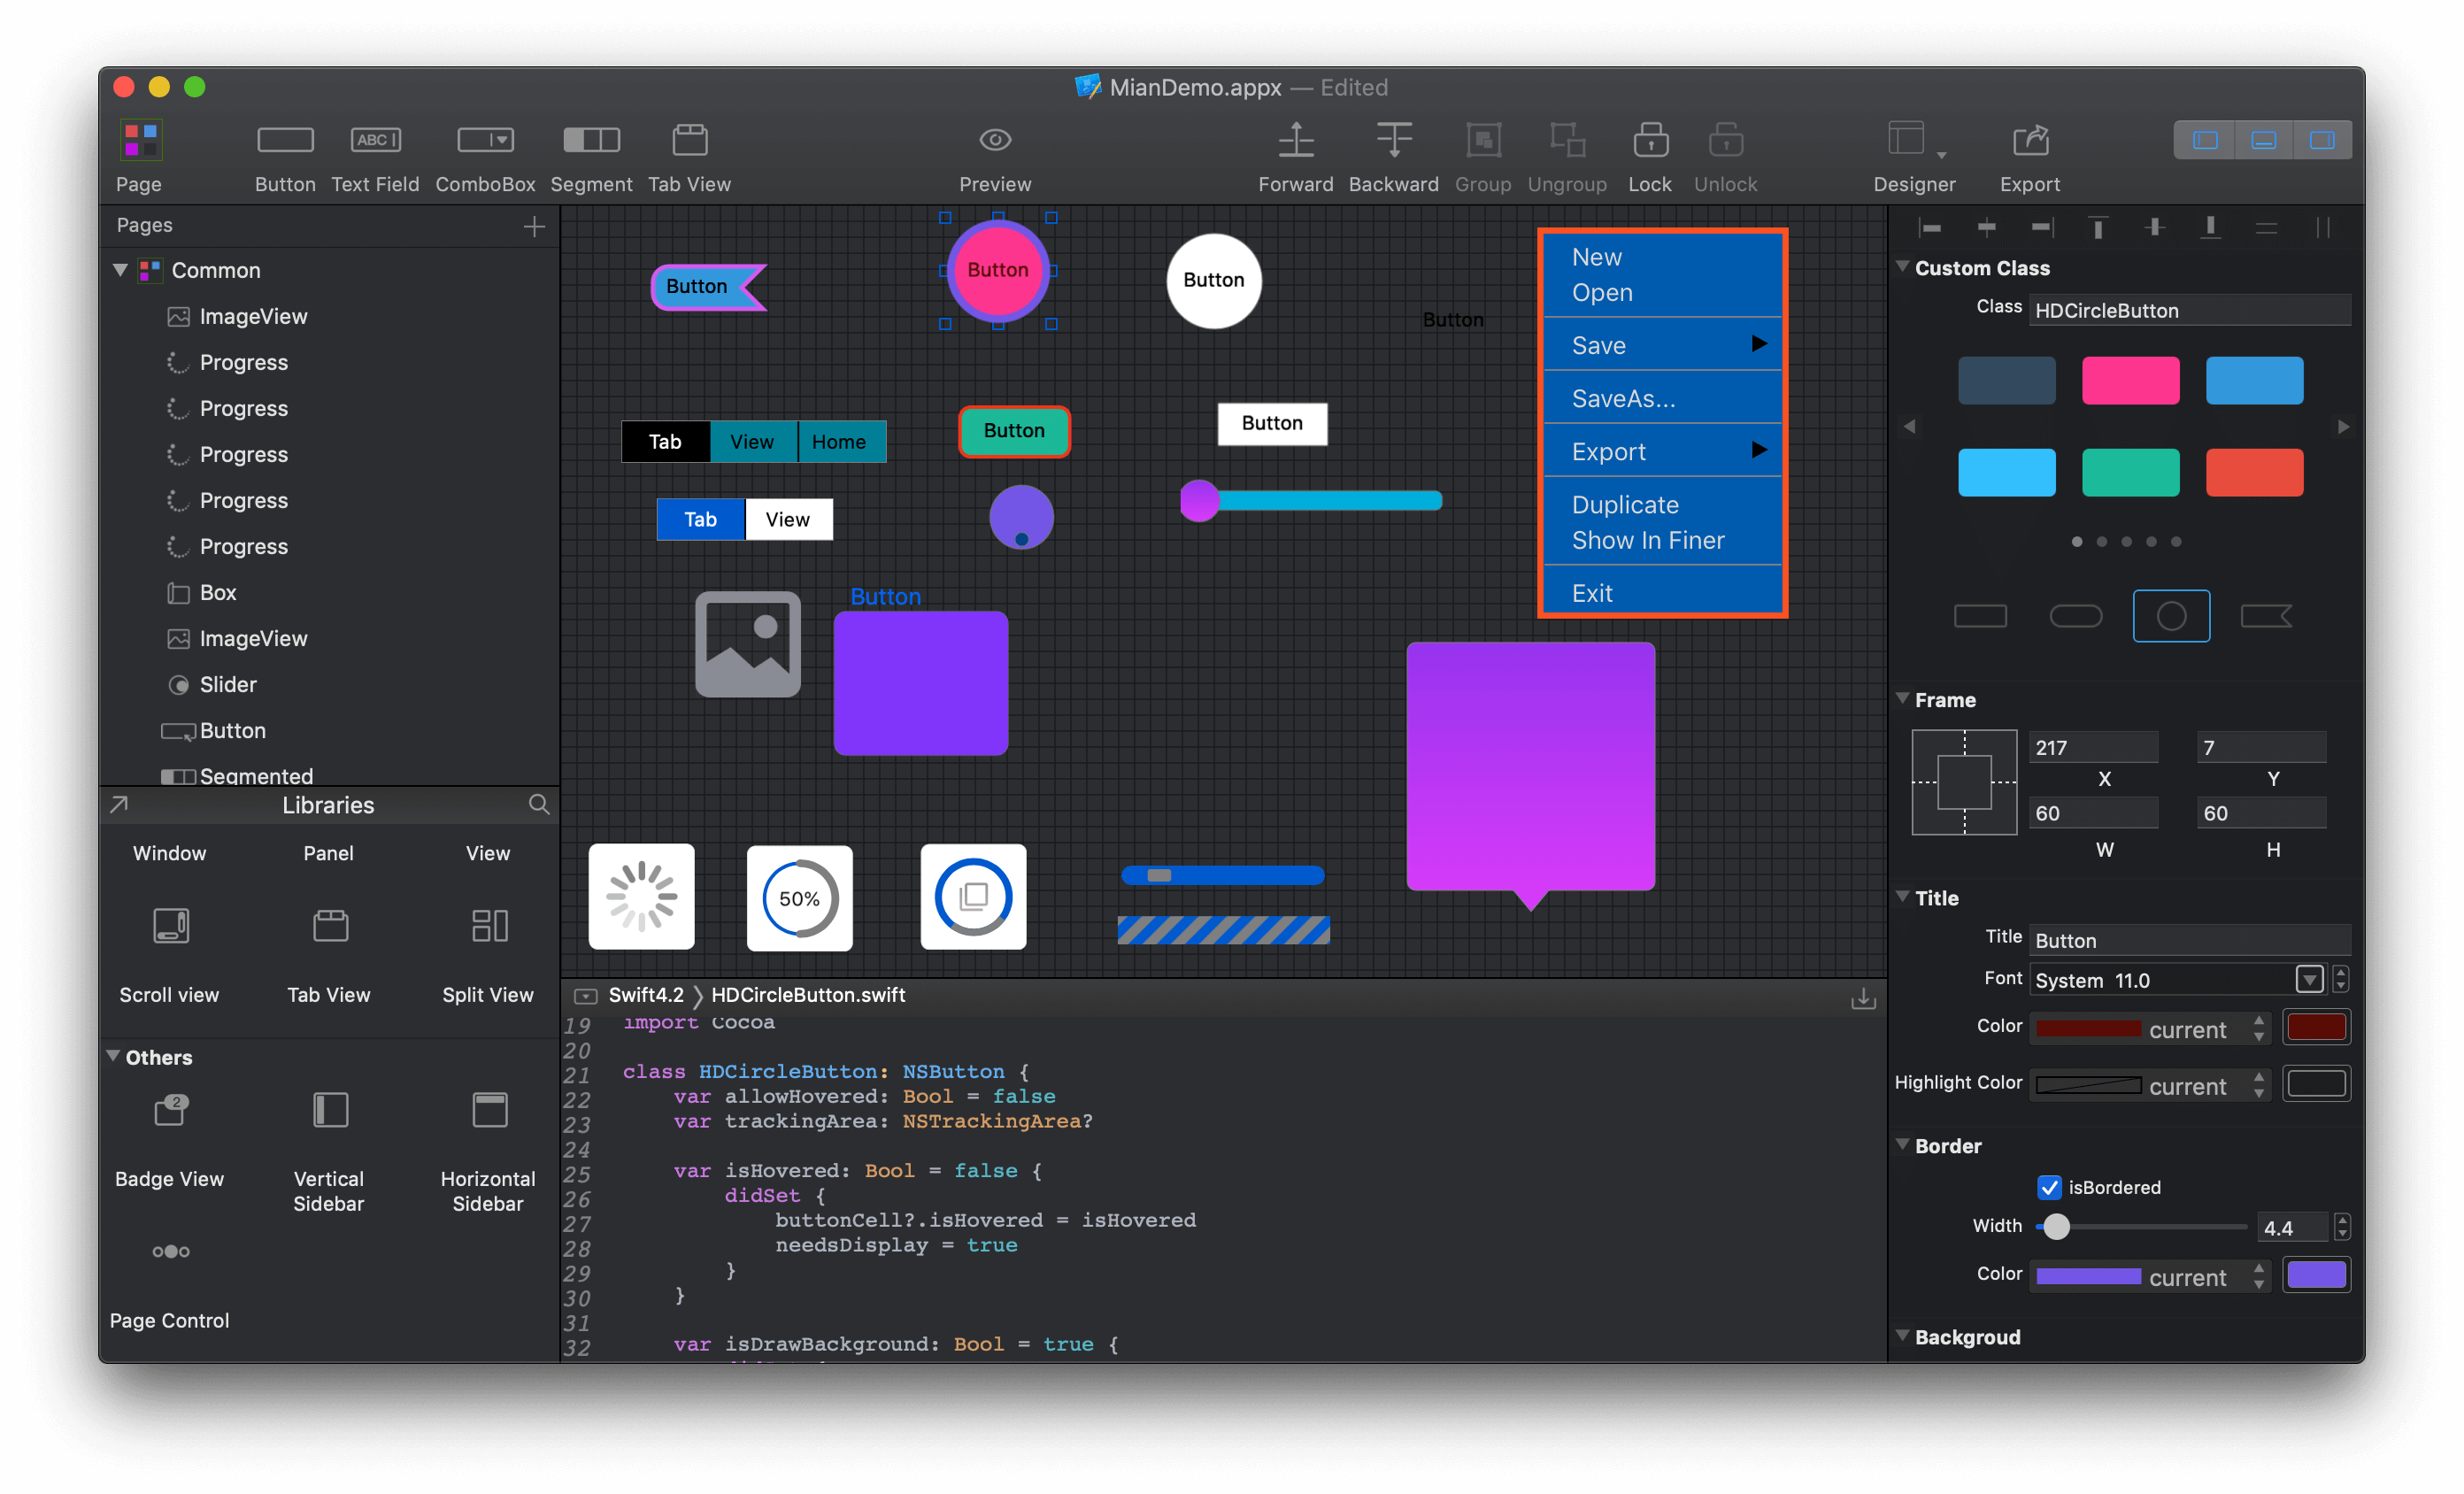Screen dimensions: 2464x1494
Task: Pick the teal green color swatch
Action: click(2130, 472)
